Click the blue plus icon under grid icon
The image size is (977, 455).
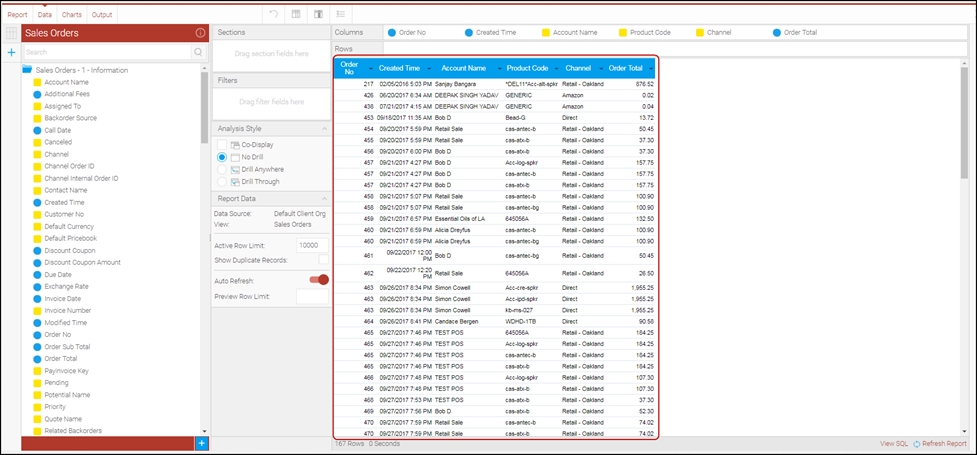[x=11, y=53]
